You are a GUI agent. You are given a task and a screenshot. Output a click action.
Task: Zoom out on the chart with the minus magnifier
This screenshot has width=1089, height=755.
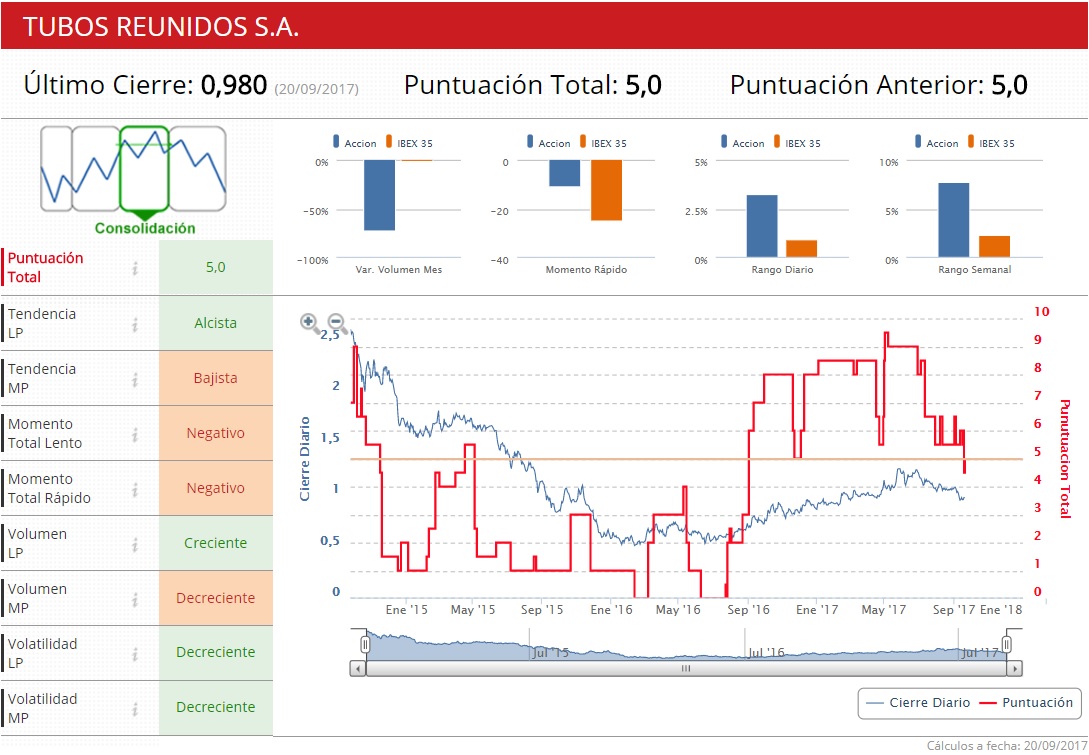point(336,322)
